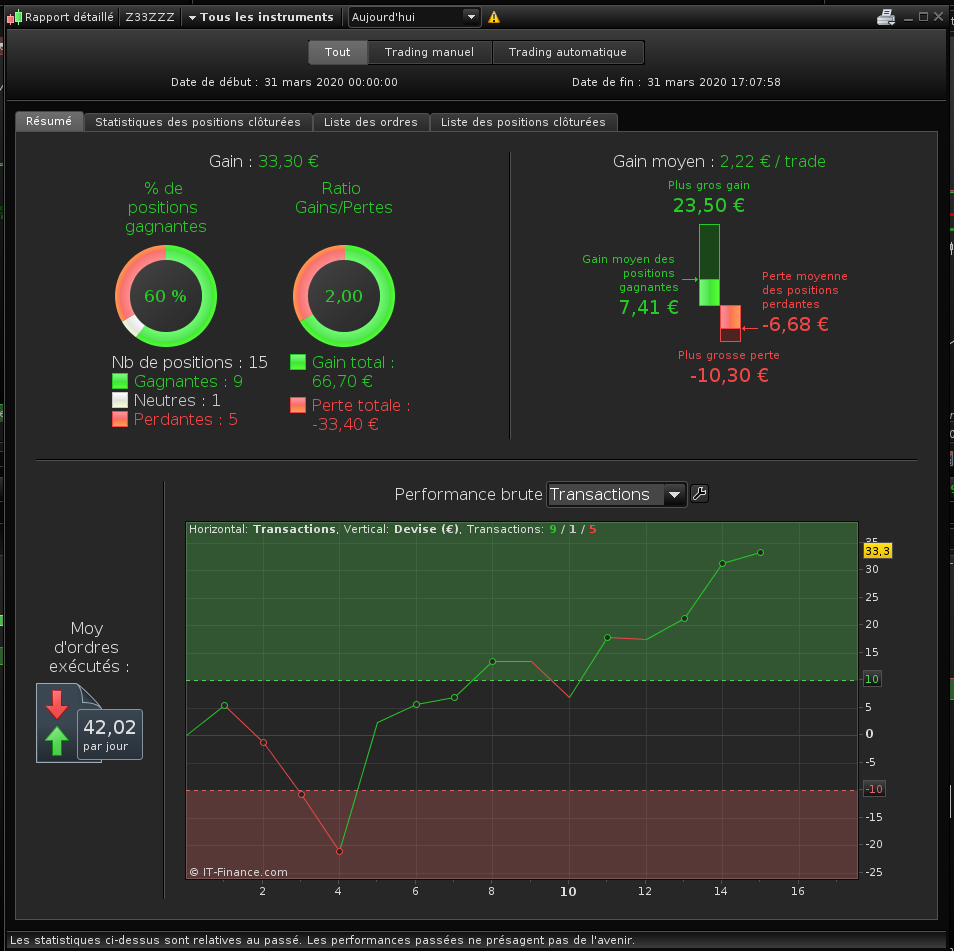
Task: Click the candlestick icon beside Rapport détaillé
Action: pyautogui.click(x=15, y=18)
